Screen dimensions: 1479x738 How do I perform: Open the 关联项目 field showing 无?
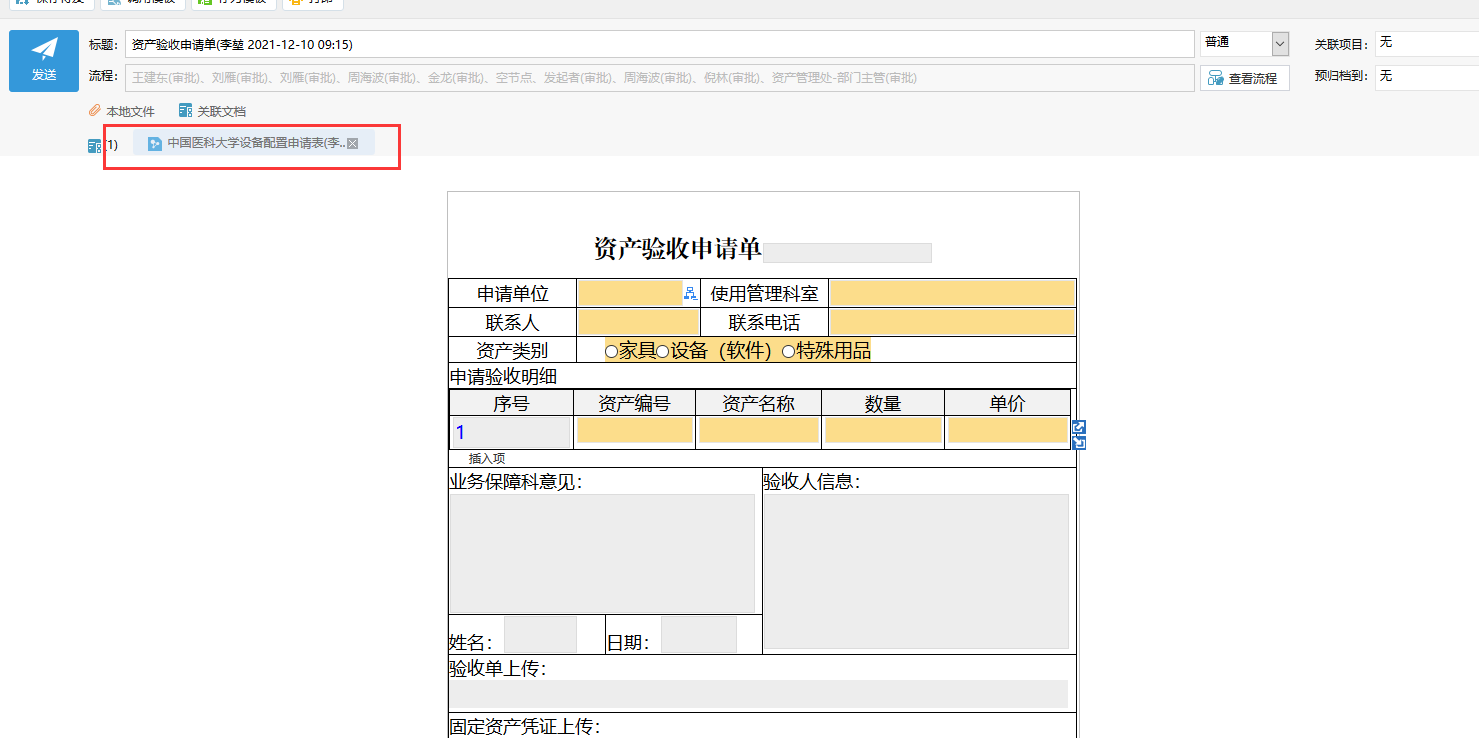tap(1427, 43)
